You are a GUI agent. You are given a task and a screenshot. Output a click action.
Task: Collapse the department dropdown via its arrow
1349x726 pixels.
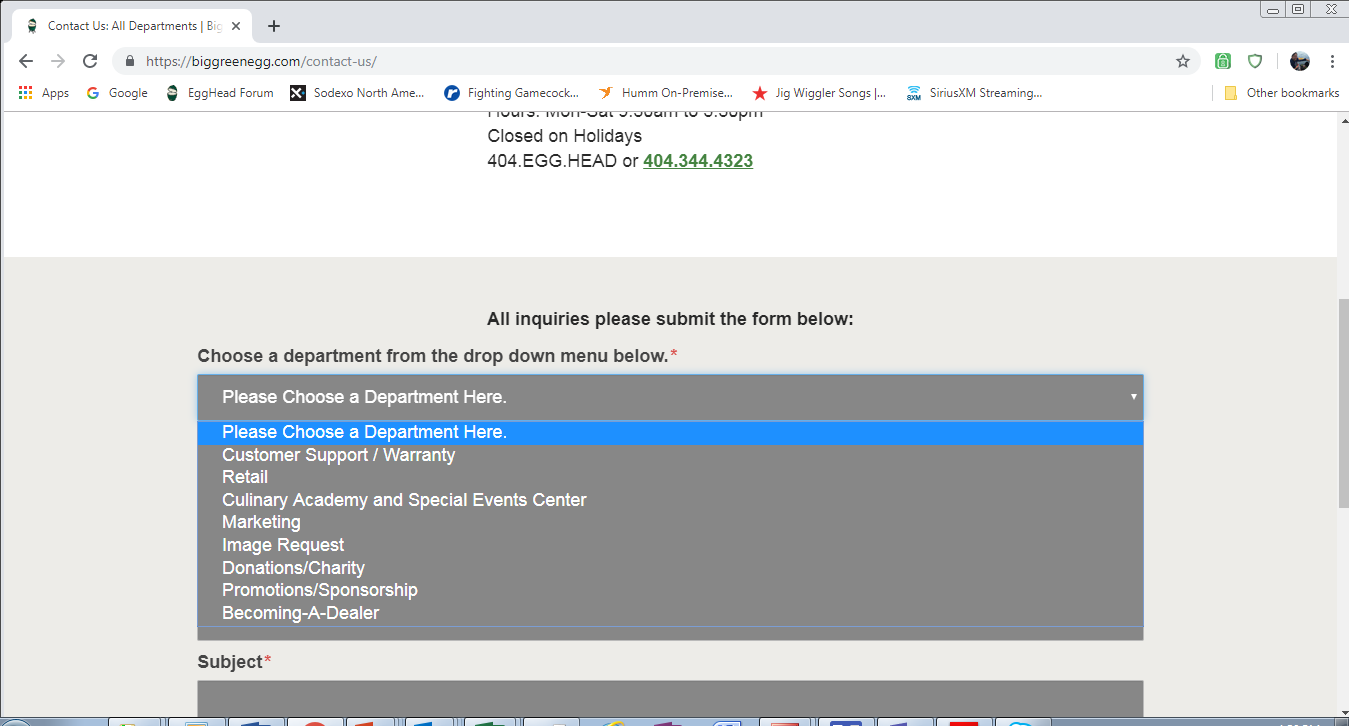point(1133,397)
